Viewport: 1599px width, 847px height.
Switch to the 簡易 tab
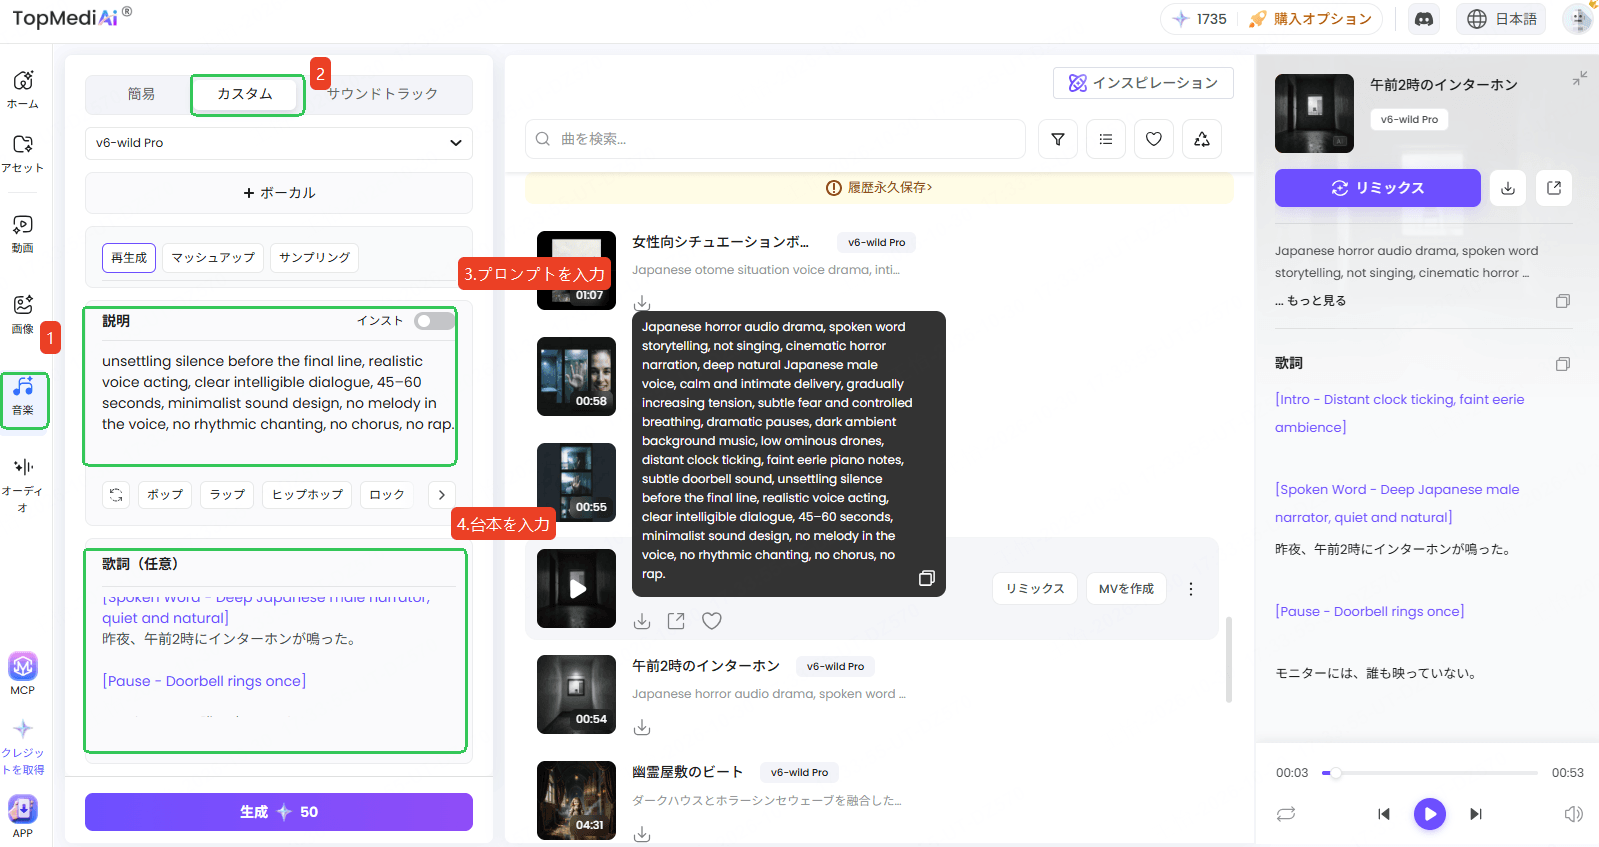click(x=141, y=94)
